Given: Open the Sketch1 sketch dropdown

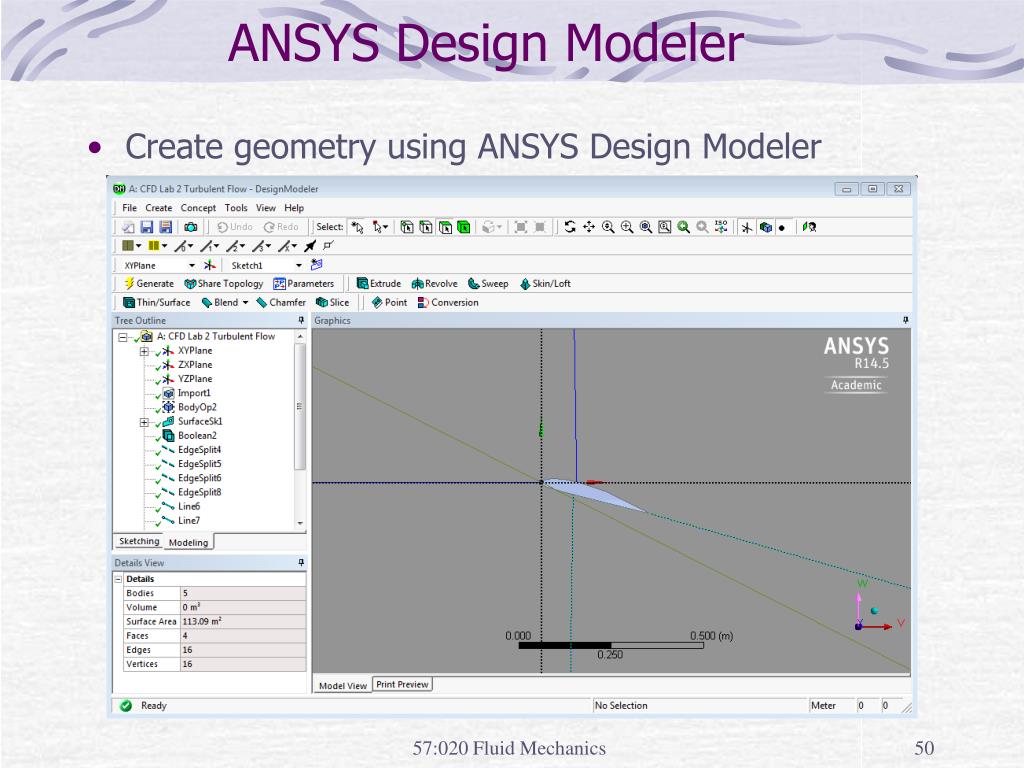Looking at the screenshot, I should point(298,265).
